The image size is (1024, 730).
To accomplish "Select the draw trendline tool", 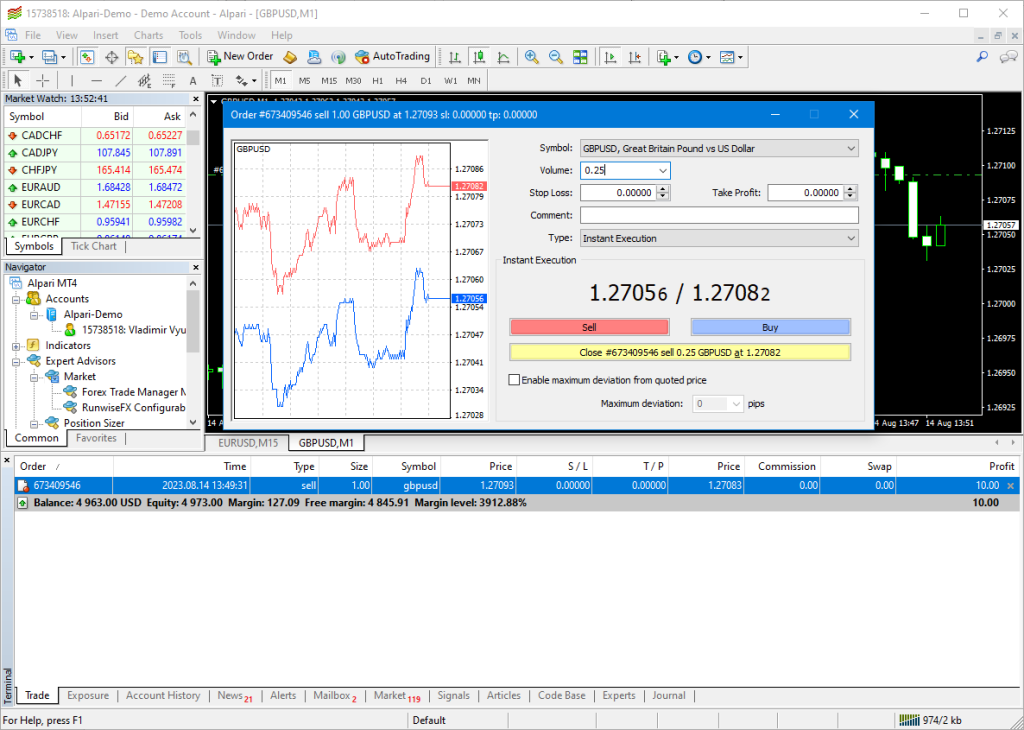I will pos(121,80).
